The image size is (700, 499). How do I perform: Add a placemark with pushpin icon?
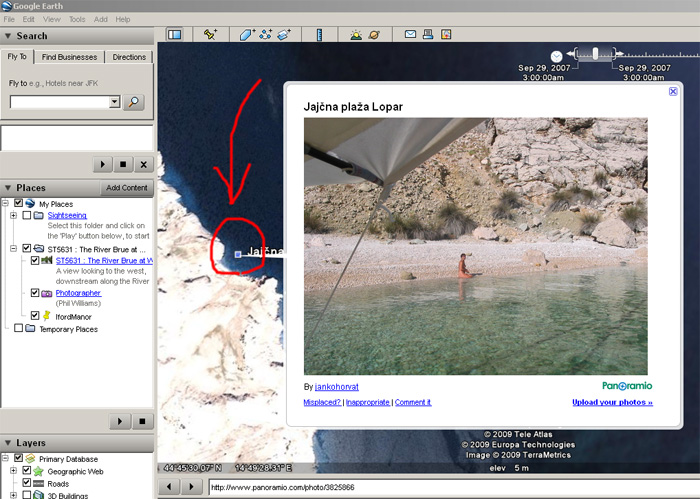[210, 34]
